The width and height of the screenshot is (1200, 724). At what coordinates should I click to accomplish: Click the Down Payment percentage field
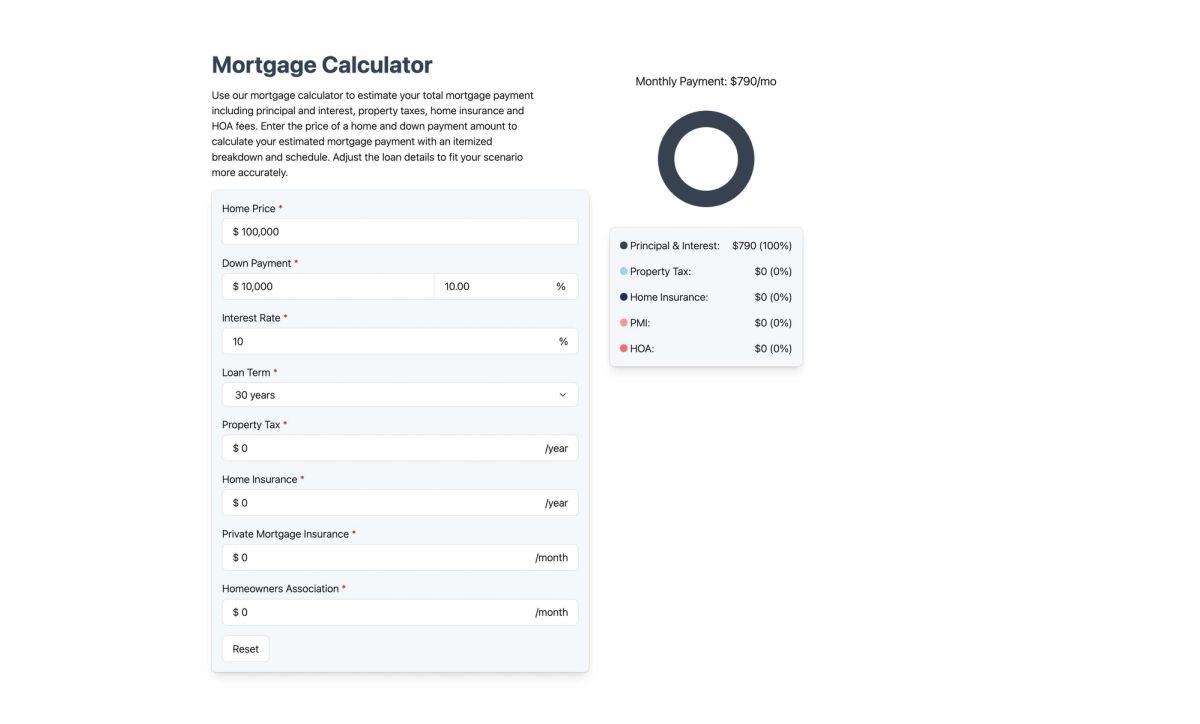tap(506, 286)
